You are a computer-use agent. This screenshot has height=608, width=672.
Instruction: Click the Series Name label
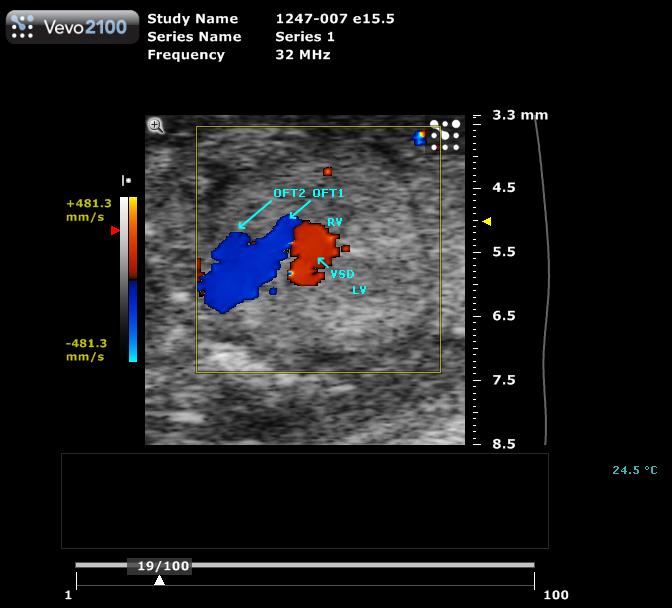(194, 37)
